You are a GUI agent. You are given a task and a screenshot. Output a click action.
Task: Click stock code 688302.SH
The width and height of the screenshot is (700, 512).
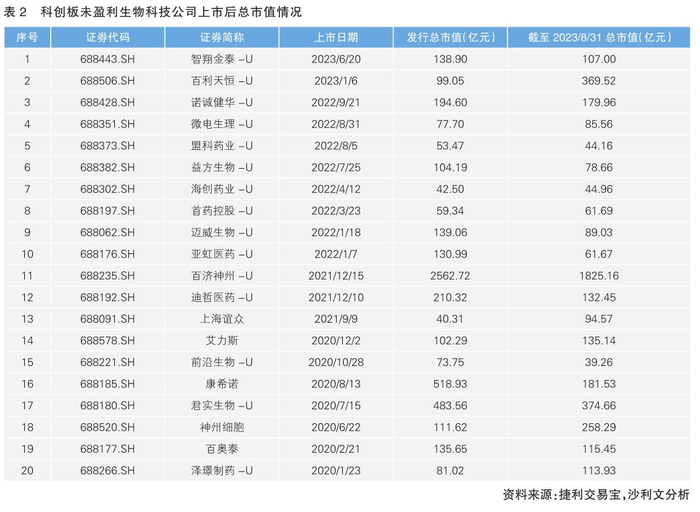(108, 189)
